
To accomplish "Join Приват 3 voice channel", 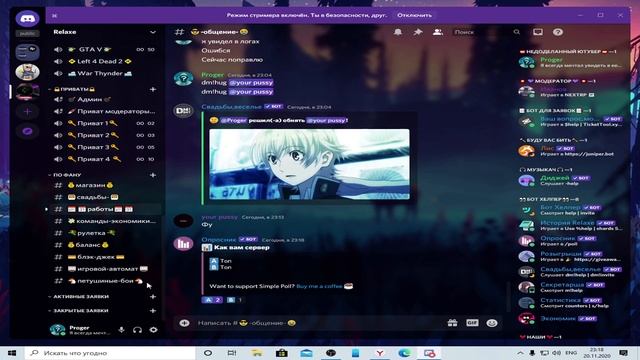I will pyautogui.click(x=105, y=147).
